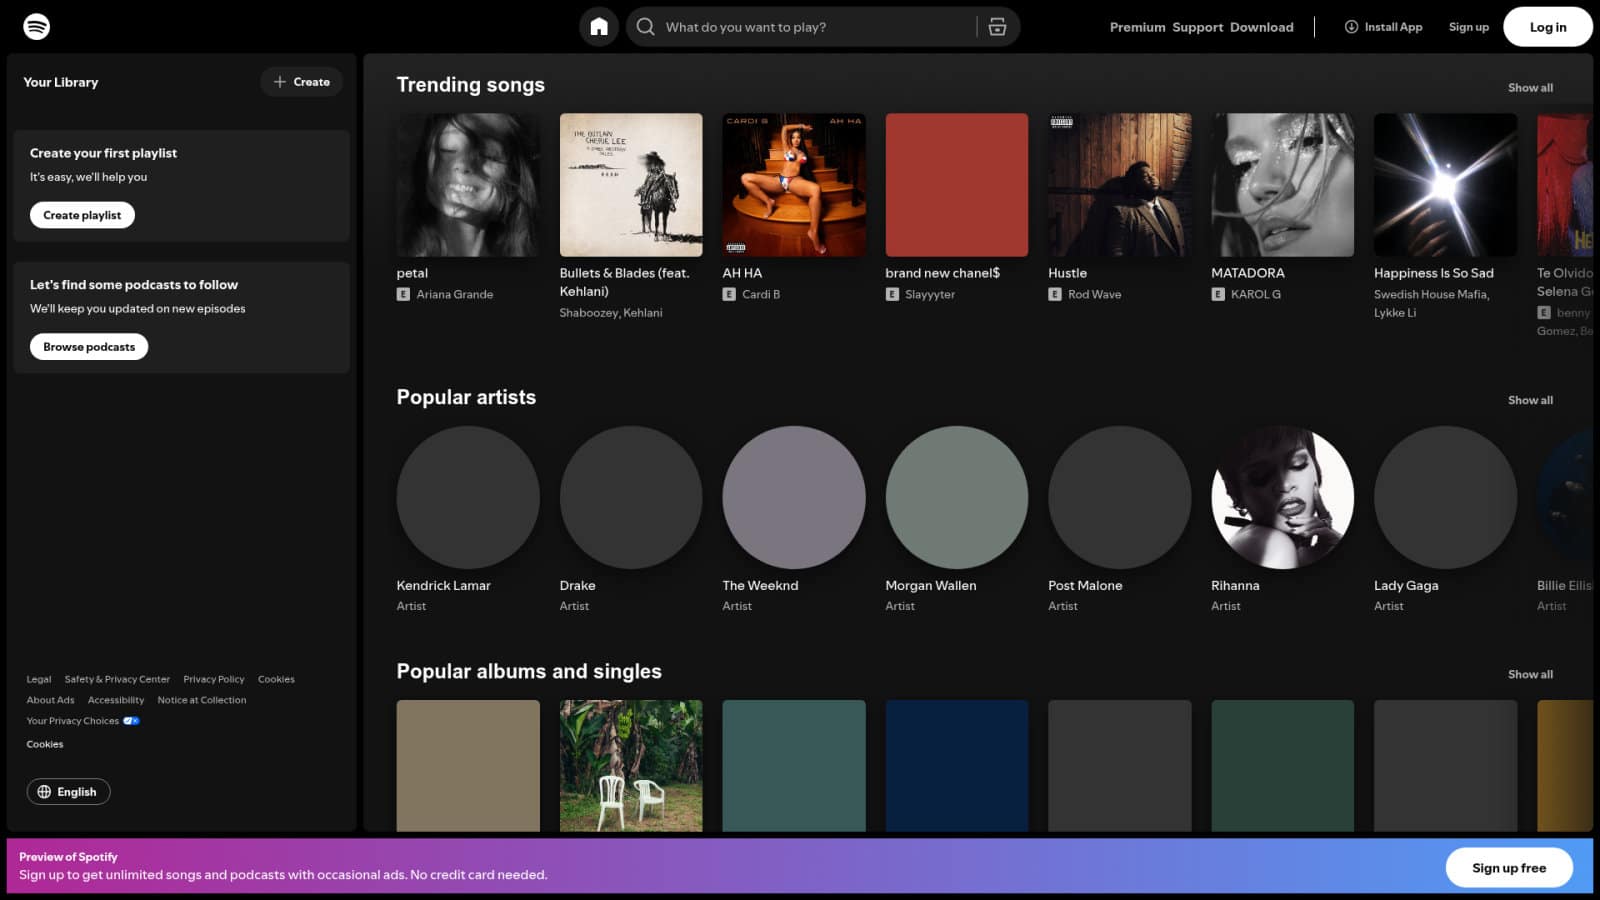This screenshot has width=1600, height=900.
Task: Open Safety & Privacy Center link
Action: click(117, 679)
